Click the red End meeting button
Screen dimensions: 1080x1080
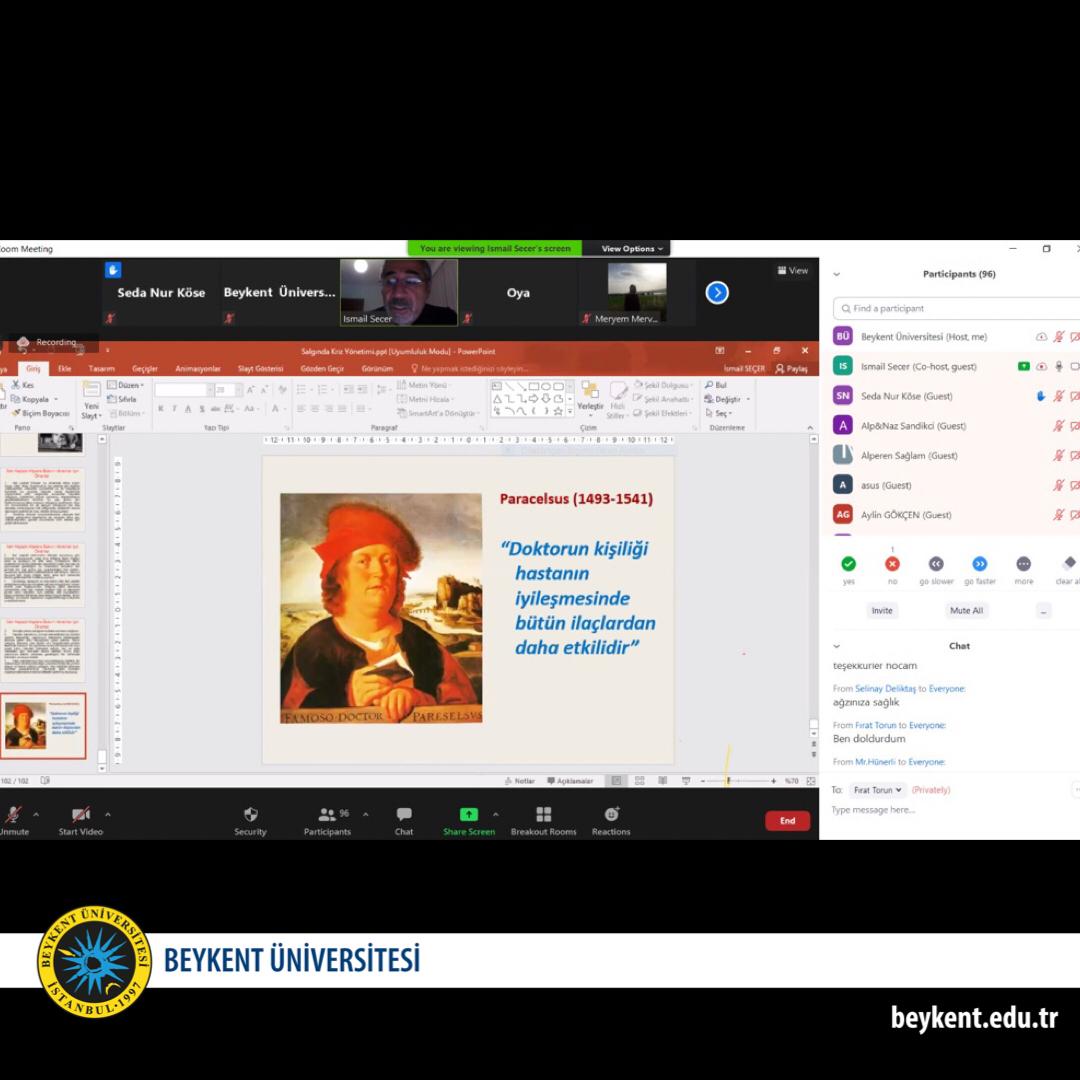(x=787, y=820)
